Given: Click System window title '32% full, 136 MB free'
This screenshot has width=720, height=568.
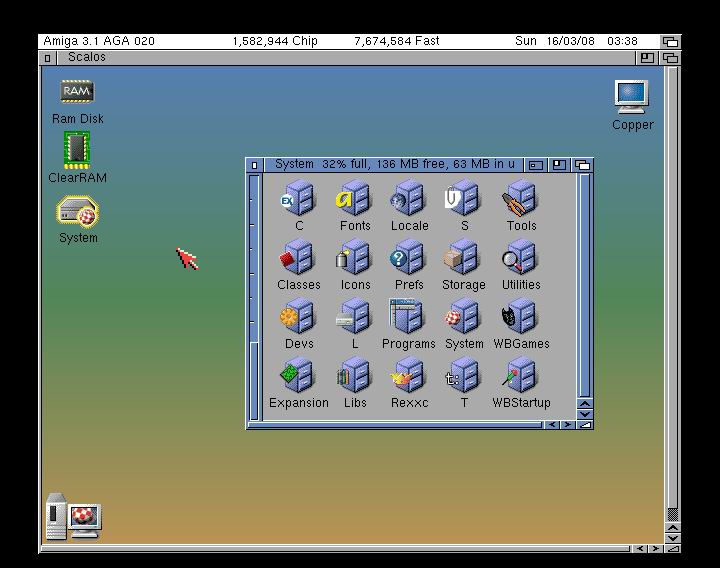Looking at the screenshot, I should (383, 164).
